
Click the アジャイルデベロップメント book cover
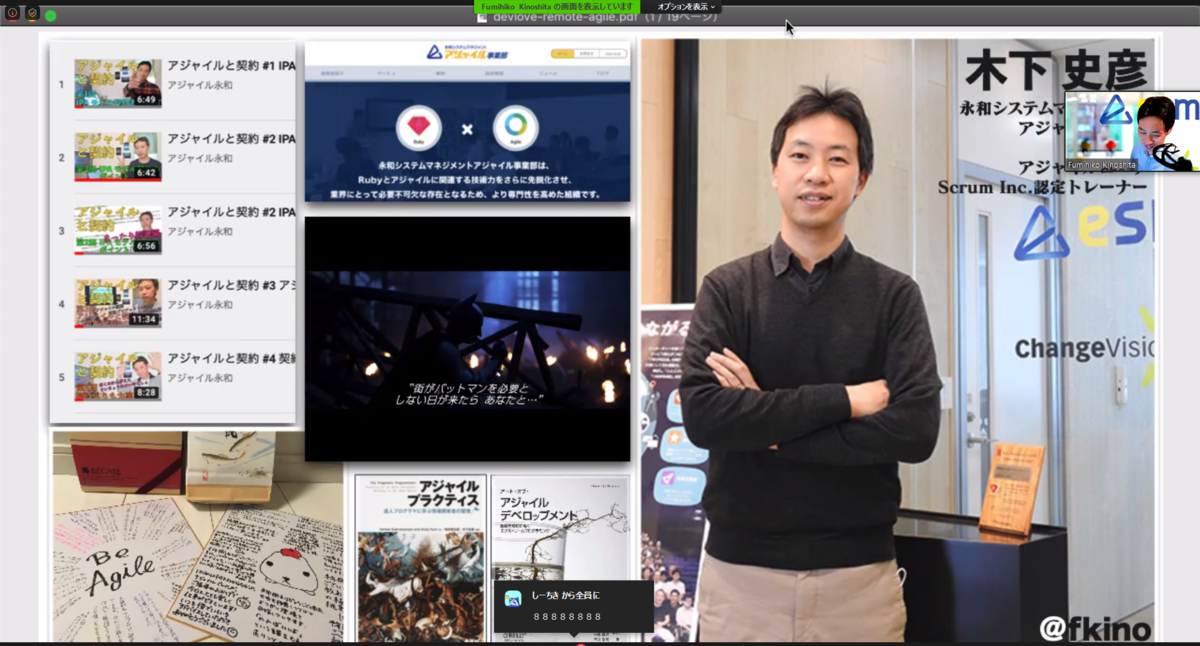pyautogui.click(x=560, y=558)
